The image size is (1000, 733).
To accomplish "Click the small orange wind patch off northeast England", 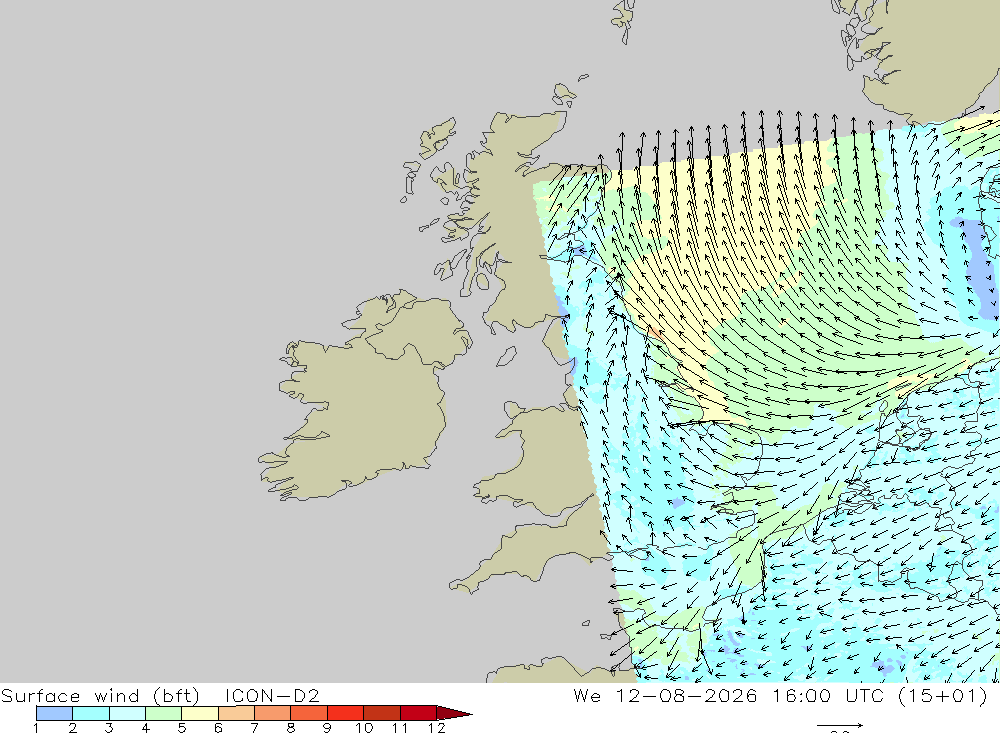I will coord(654,332).
